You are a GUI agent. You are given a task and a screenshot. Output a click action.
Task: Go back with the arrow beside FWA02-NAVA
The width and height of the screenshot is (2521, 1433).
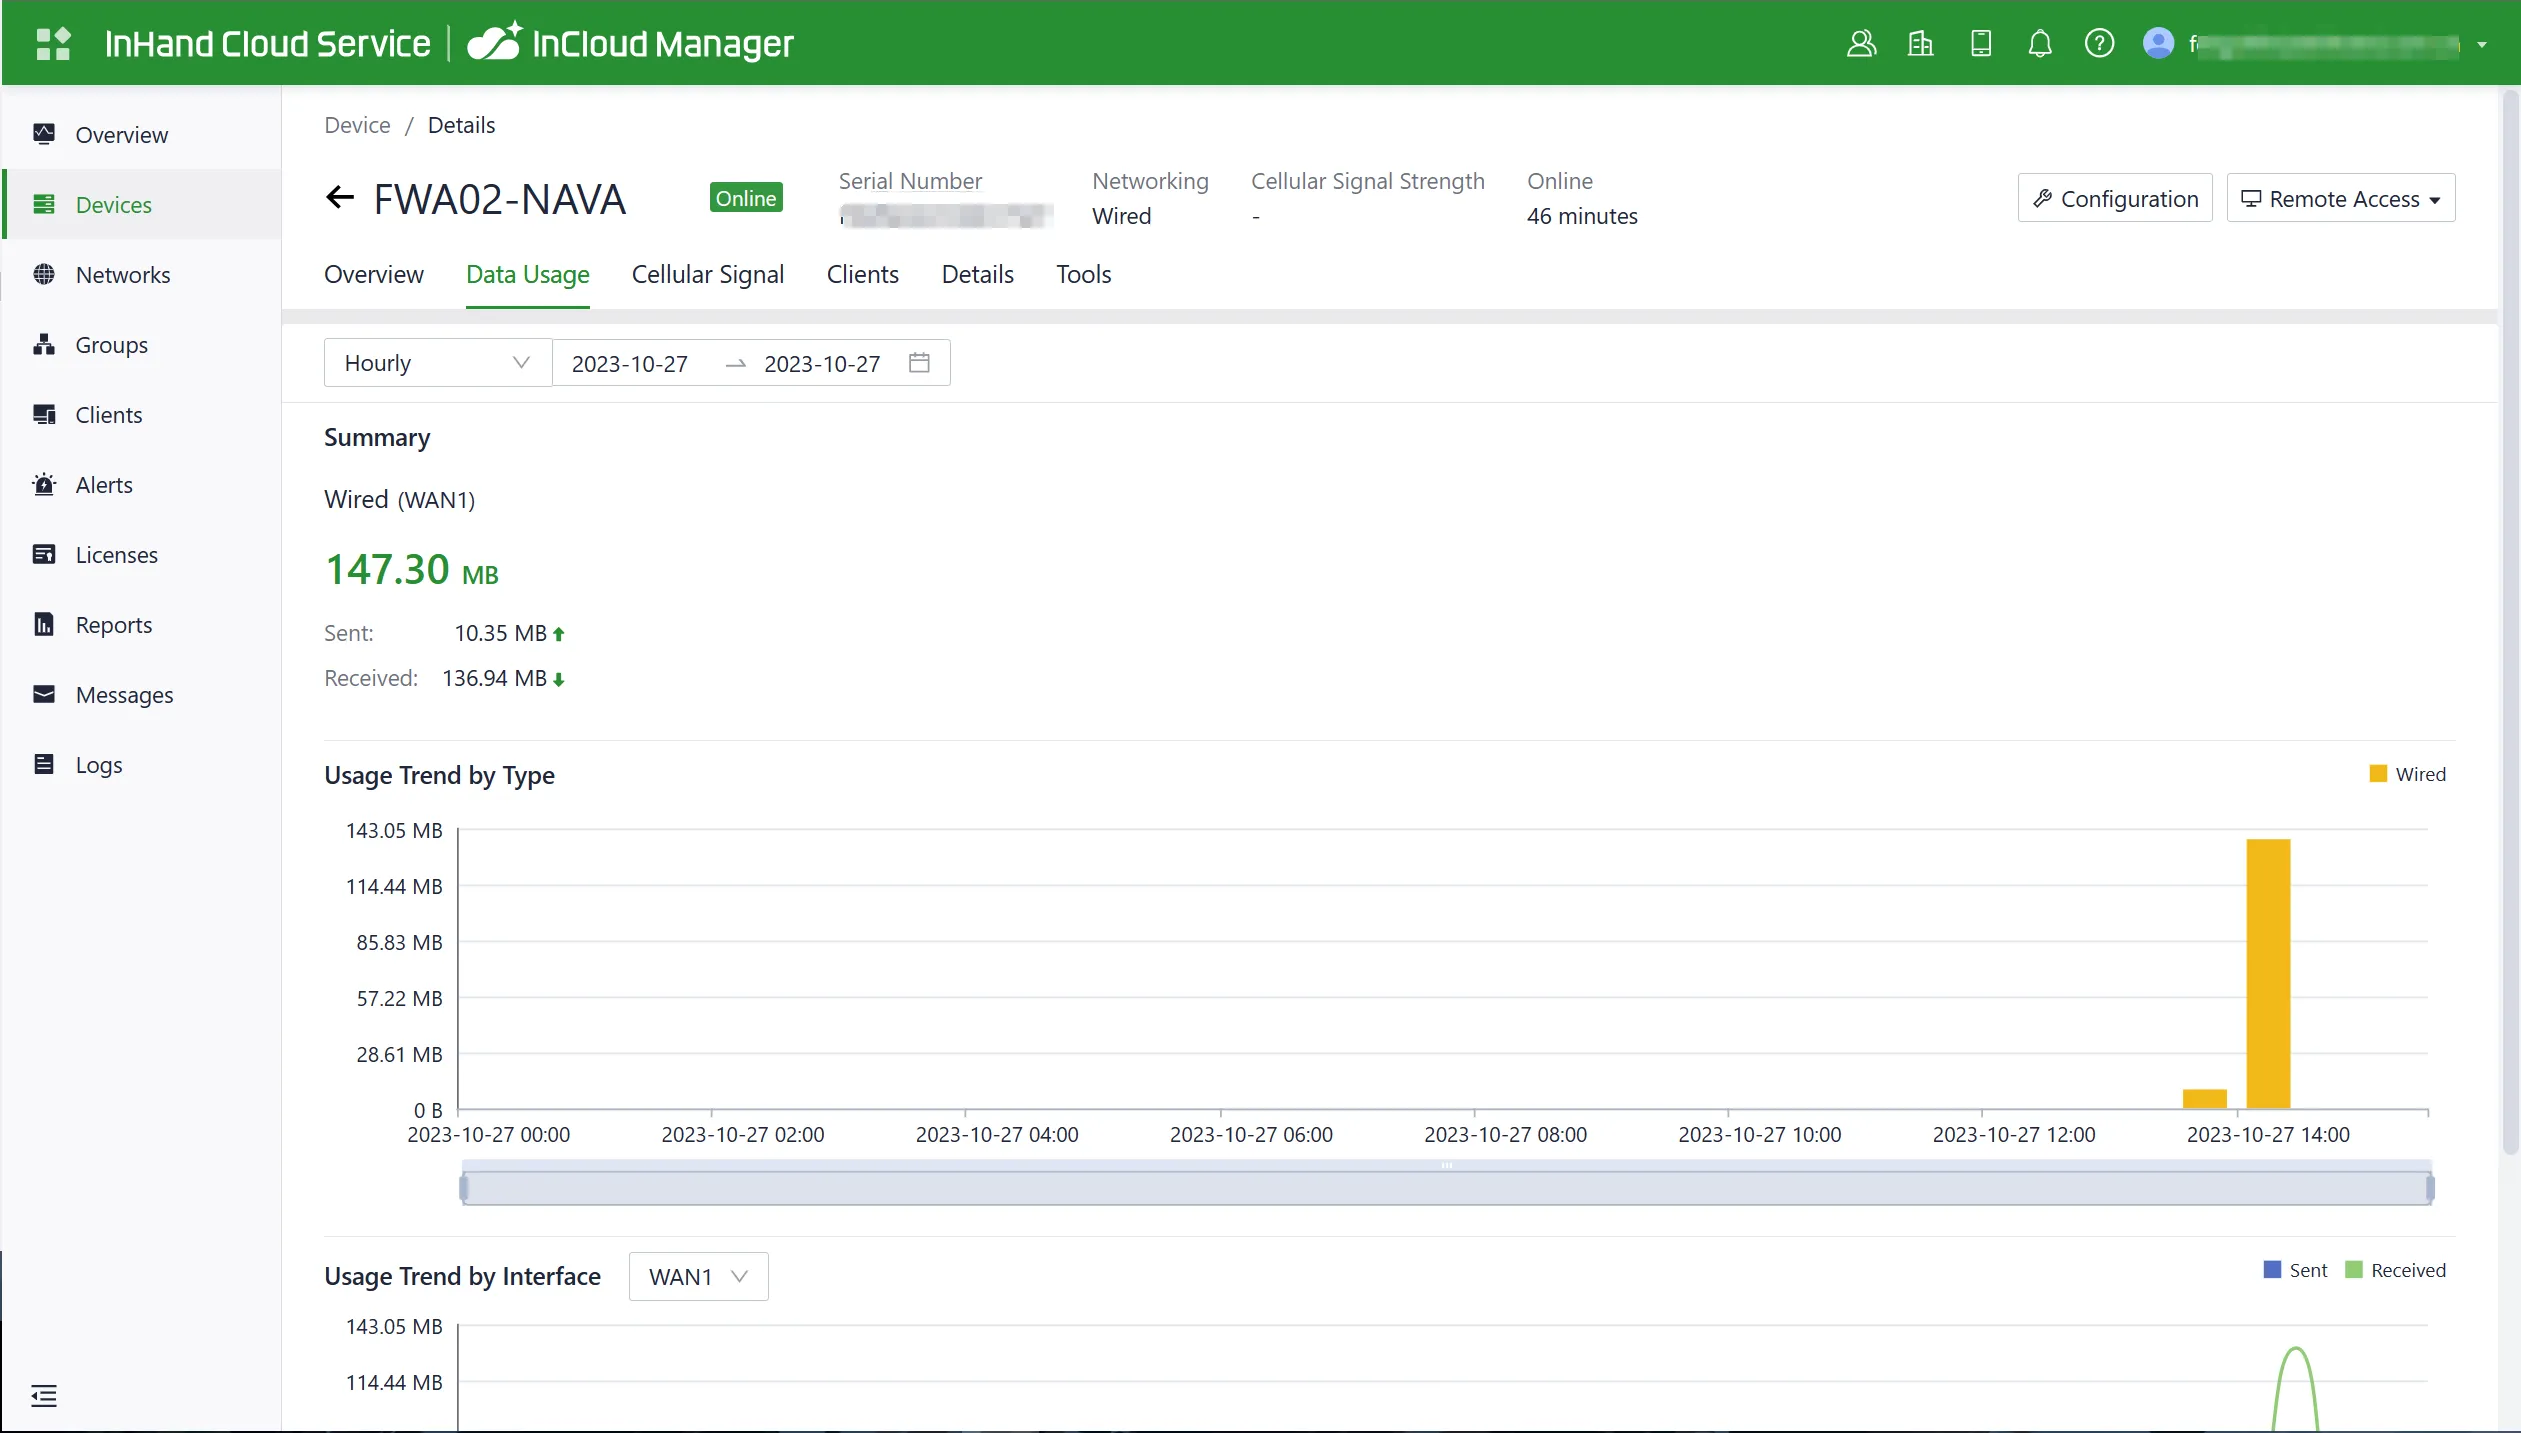click(340, 197)
